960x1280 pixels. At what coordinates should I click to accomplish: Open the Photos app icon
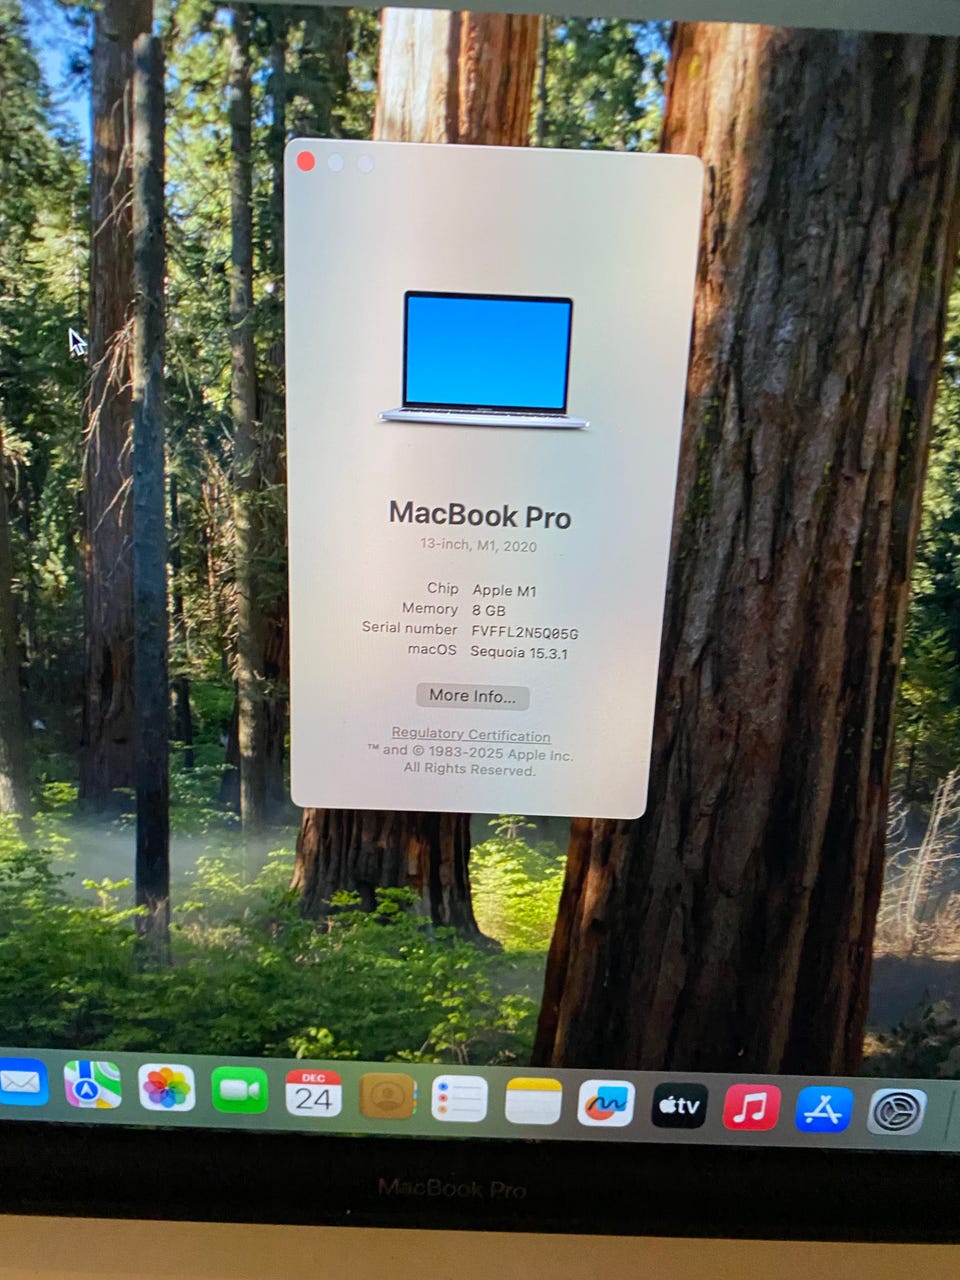pos(166,1087)
